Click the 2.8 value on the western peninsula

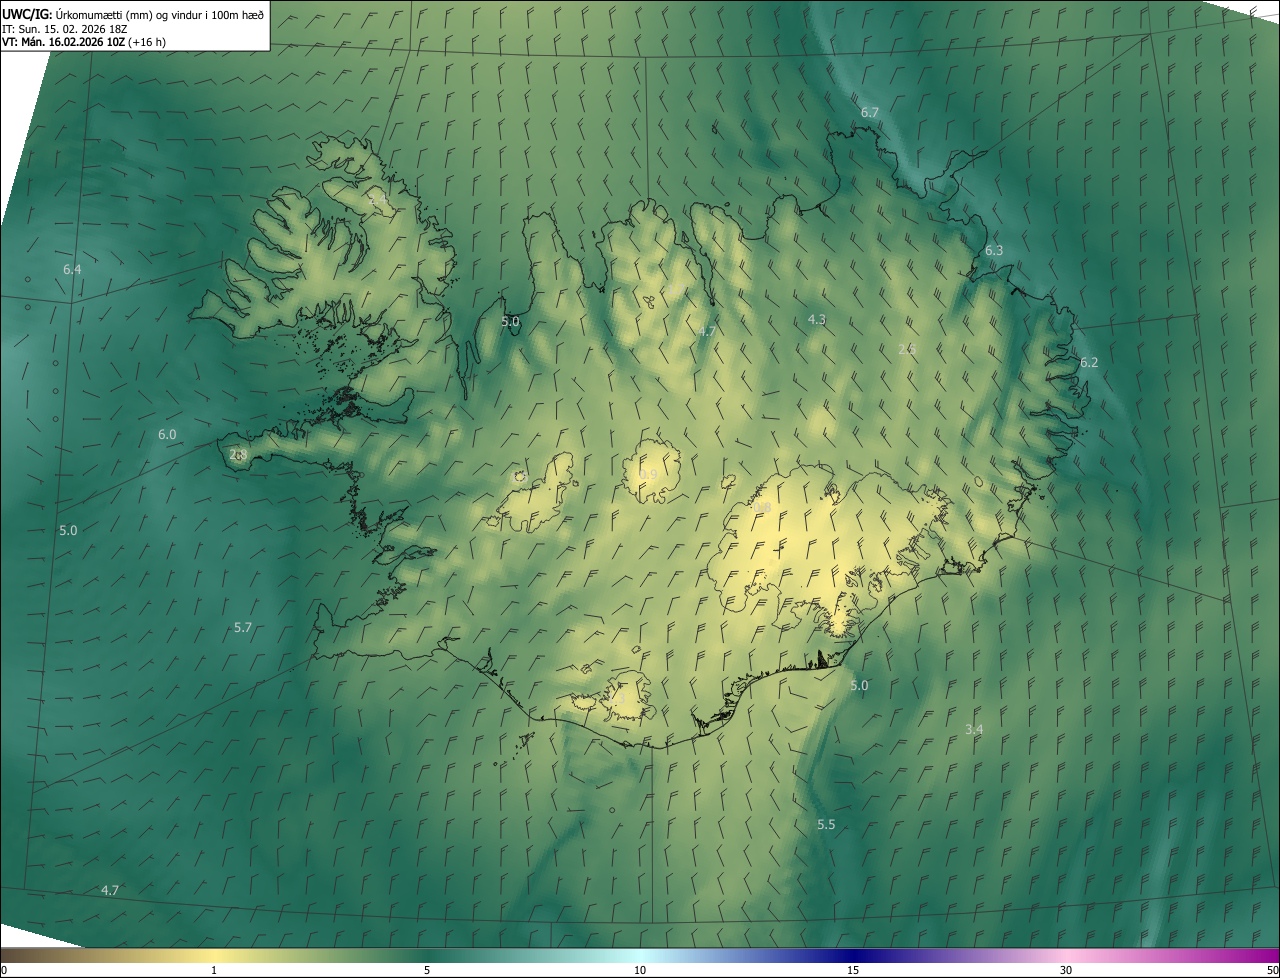pos(238,454)
